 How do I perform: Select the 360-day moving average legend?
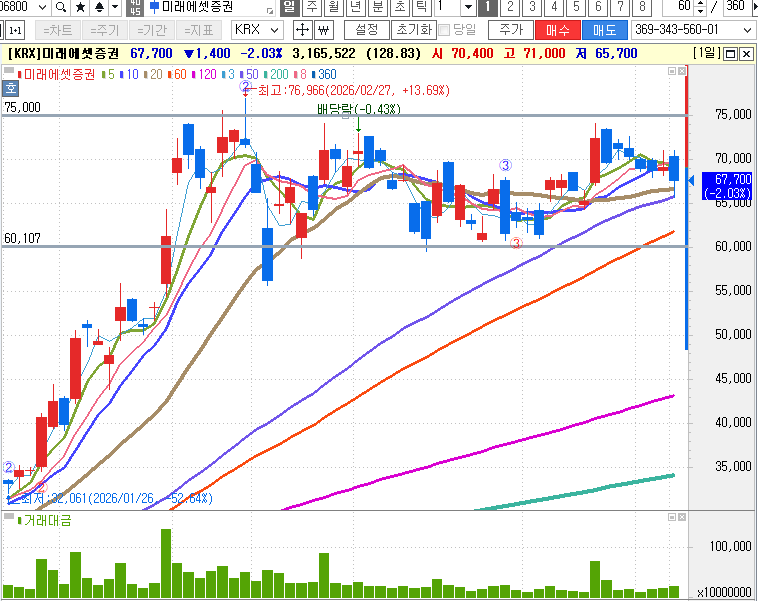[324, 74]
